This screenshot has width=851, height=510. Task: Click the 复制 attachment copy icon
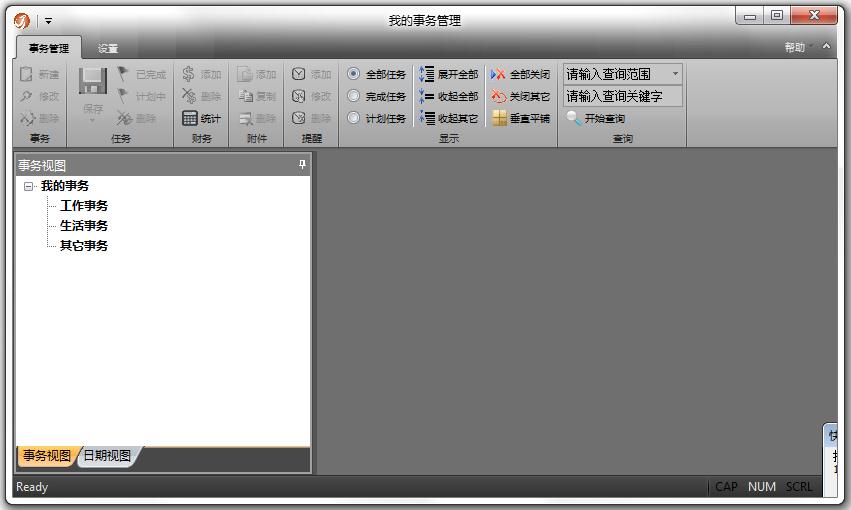[245, 96]
